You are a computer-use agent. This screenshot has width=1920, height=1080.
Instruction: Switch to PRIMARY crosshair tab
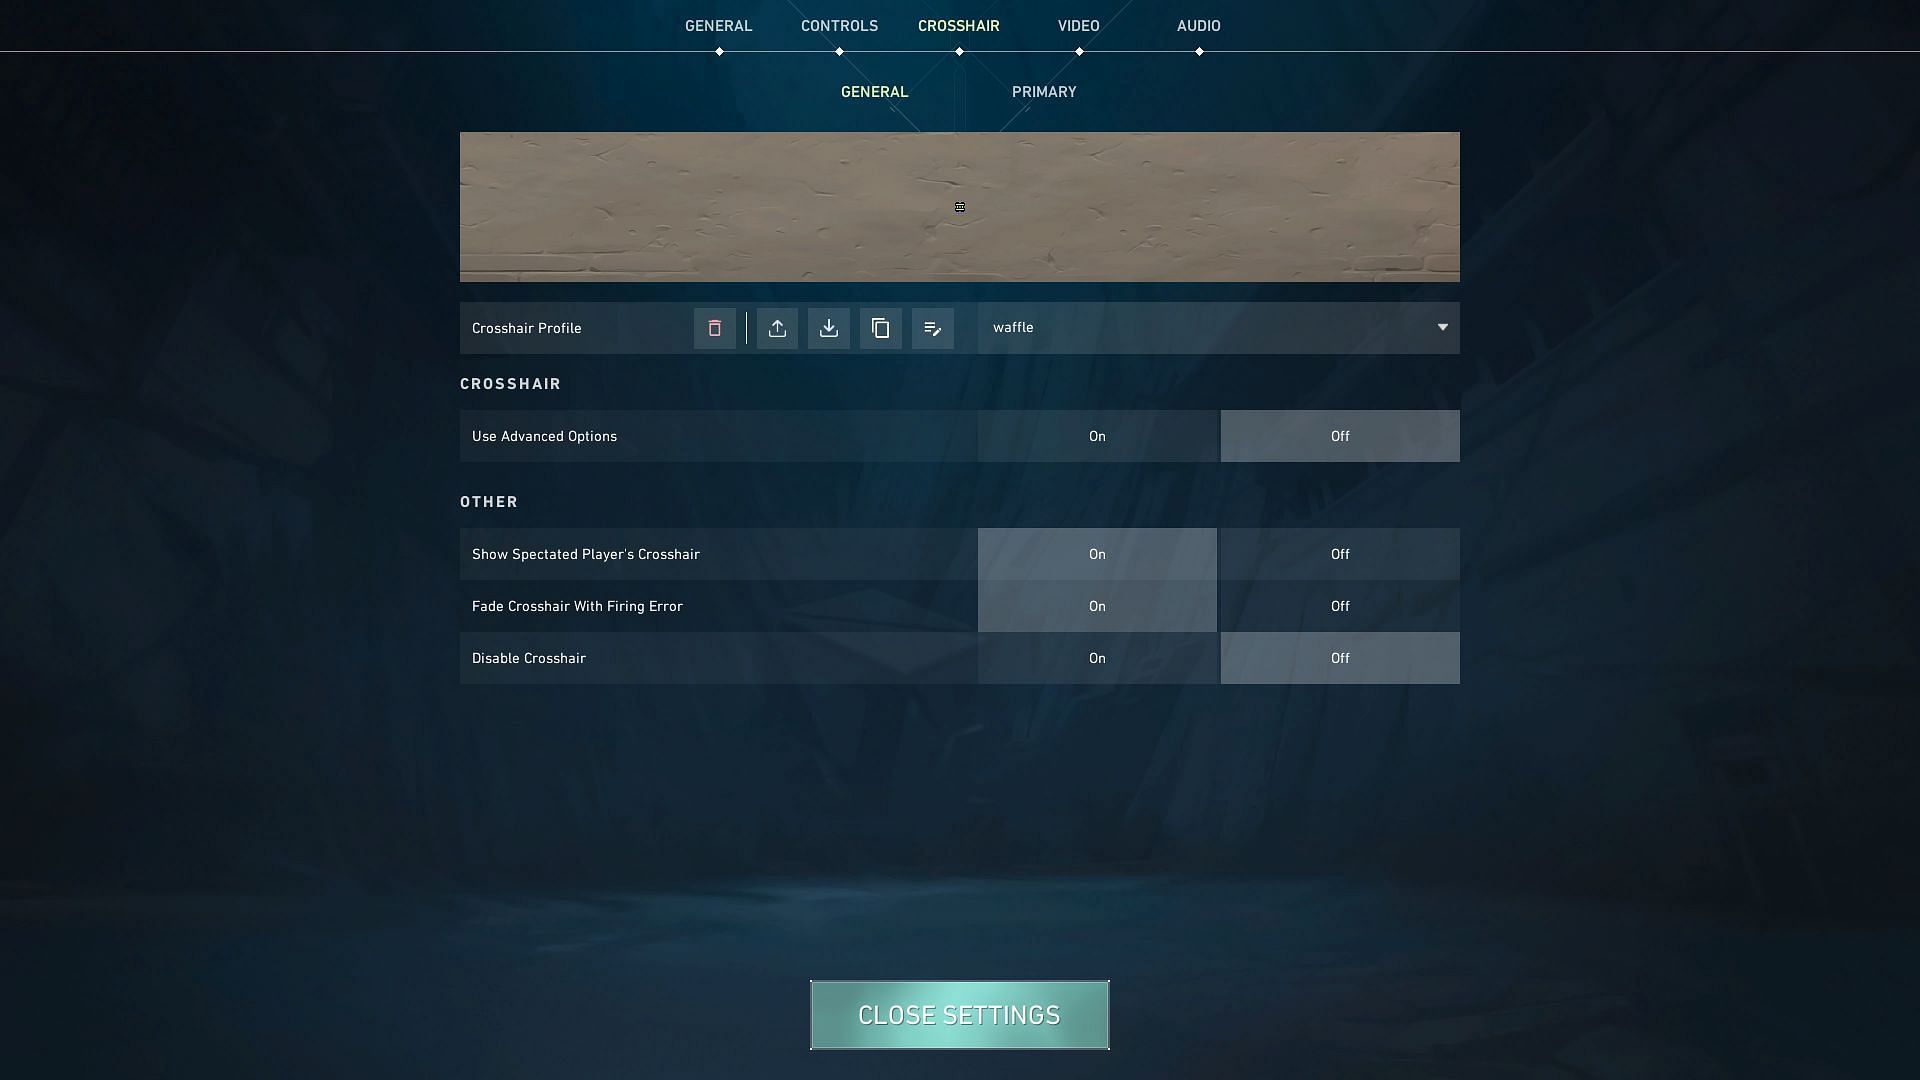point(1043,91)
